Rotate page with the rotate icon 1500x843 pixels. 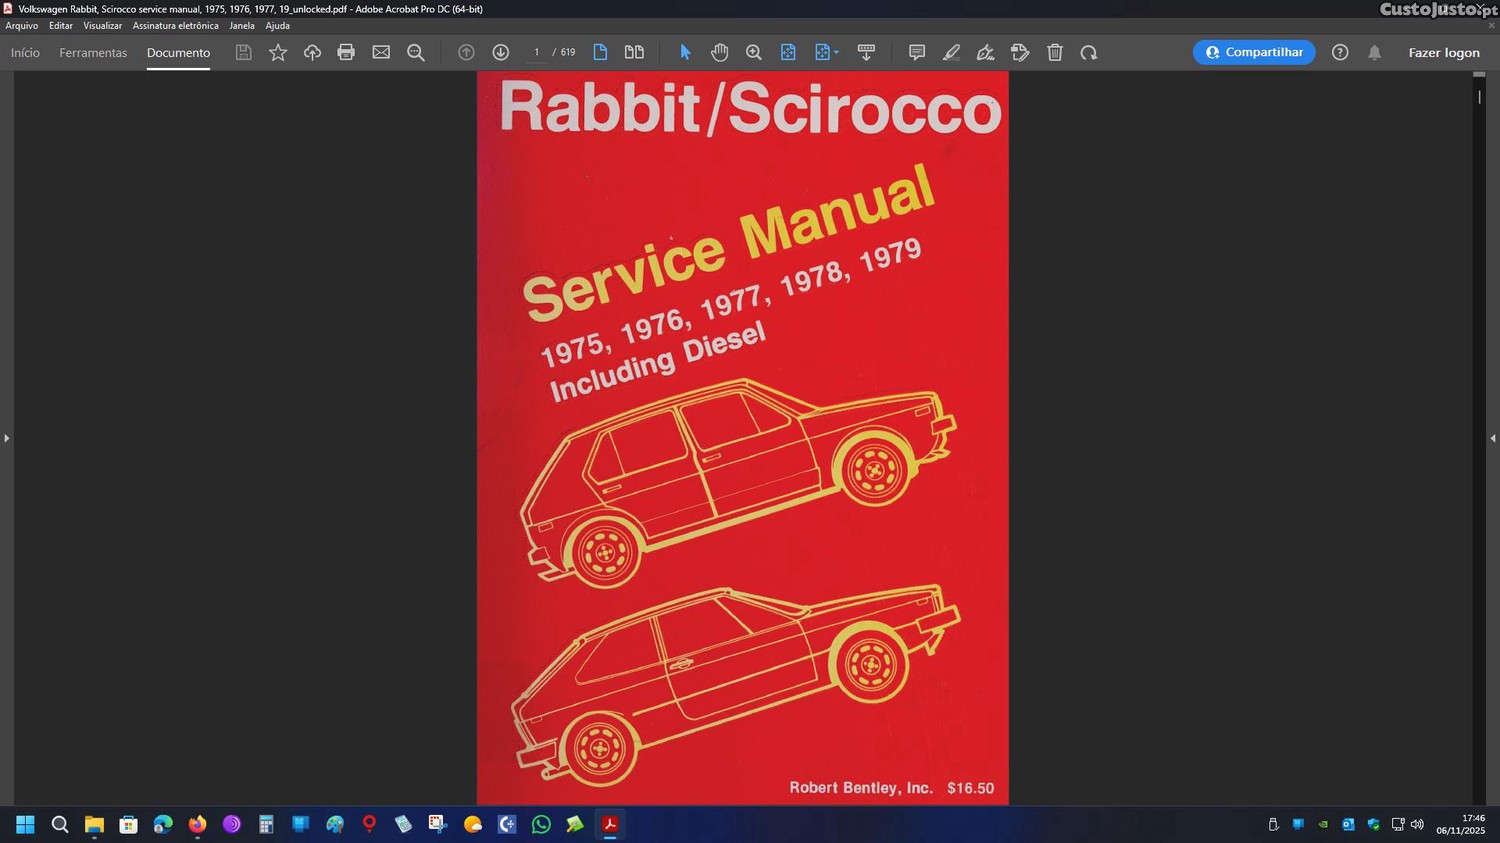coord(1089,52)
